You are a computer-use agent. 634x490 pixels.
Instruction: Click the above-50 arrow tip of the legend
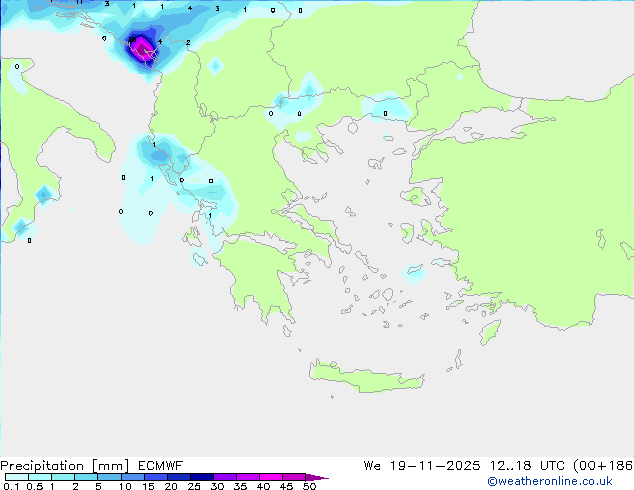pyautogui.click(x=317, y=477)
